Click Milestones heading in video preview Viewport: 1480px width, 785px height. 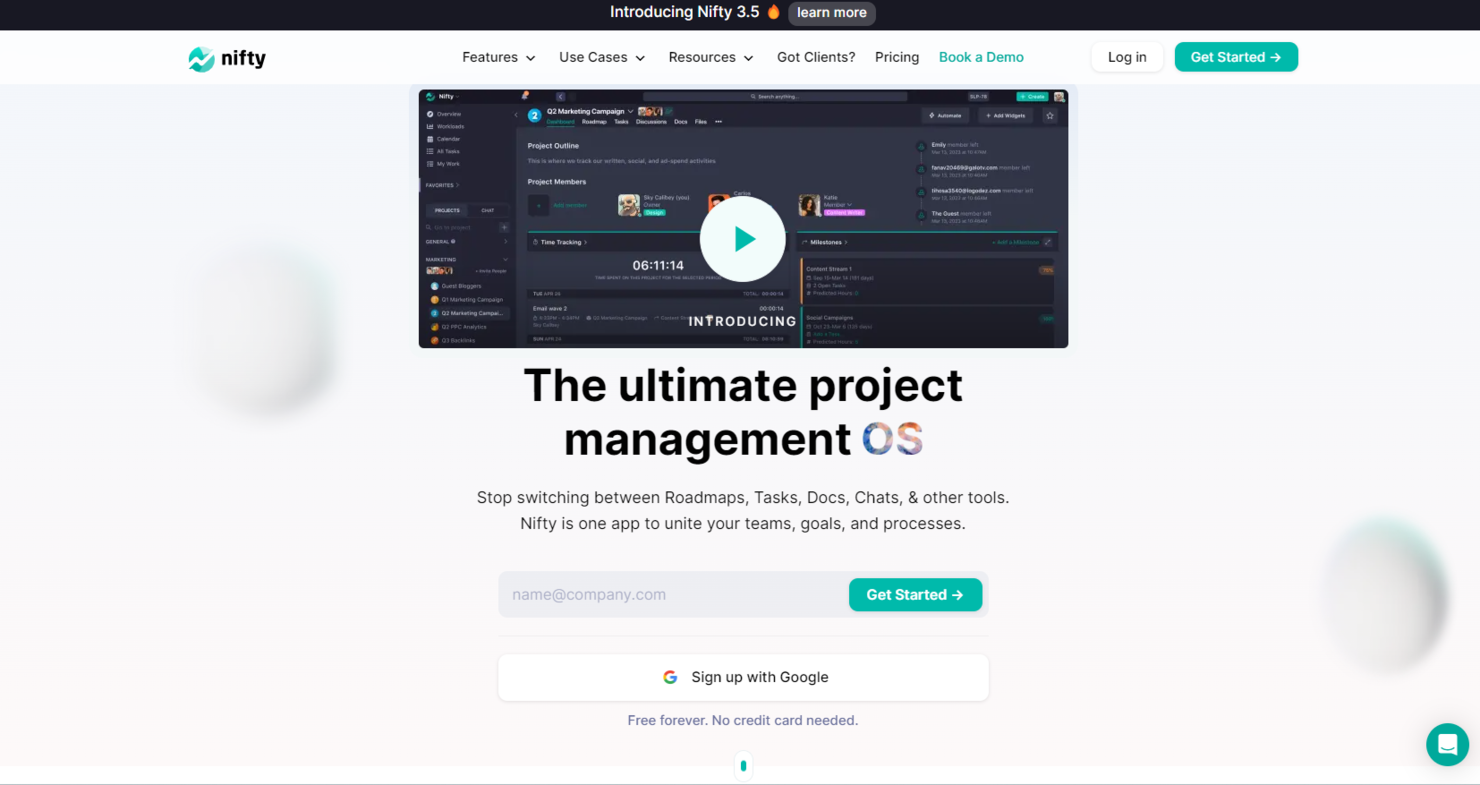(x=827, y=242)
